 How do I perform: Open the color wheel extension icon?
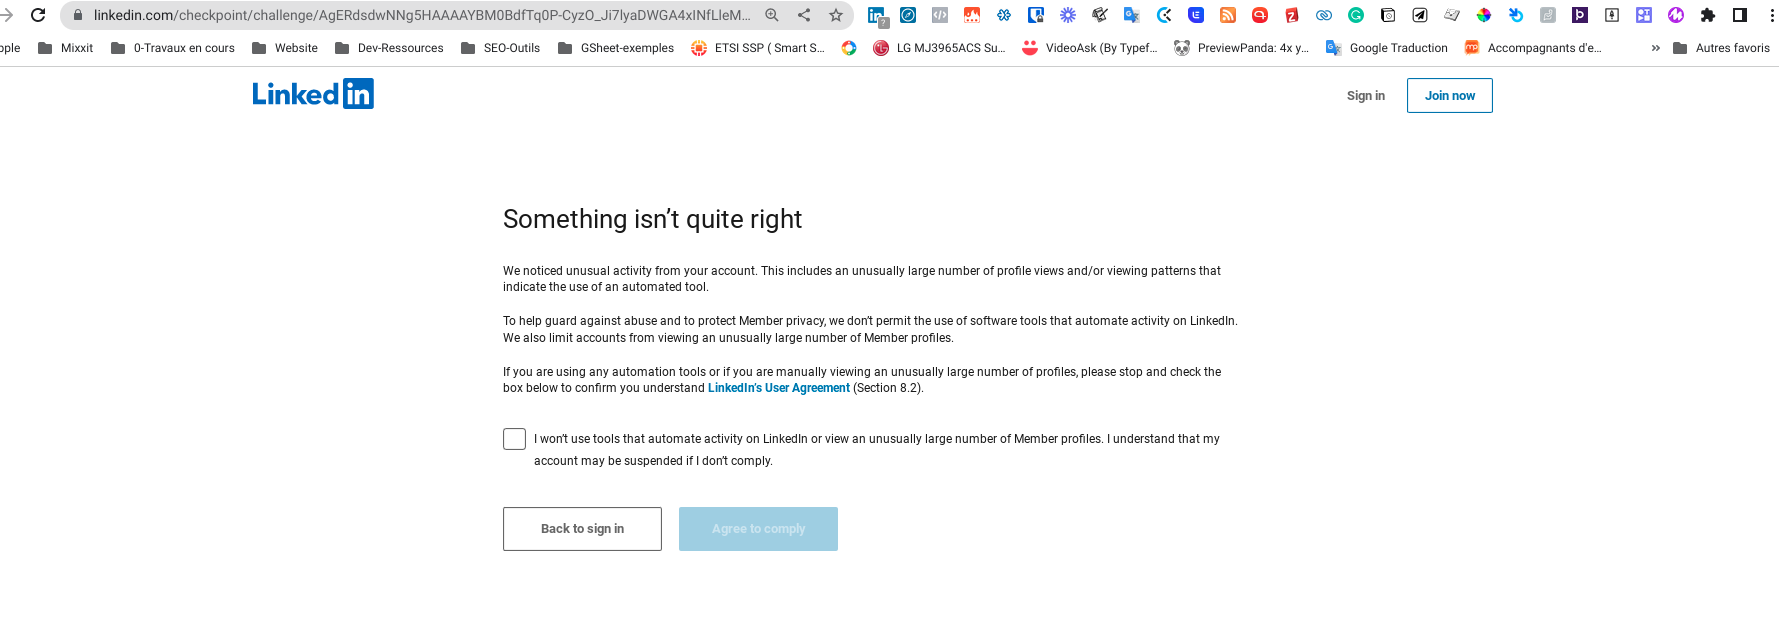click(x=1484, y=15)
